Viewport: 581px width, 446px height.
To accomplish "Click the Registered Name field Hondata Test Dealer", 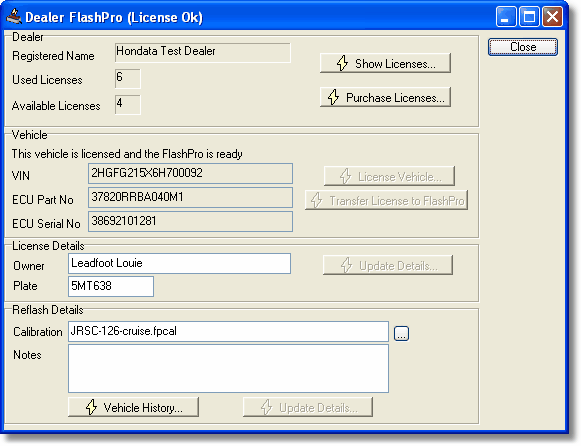I will point(203,53).
